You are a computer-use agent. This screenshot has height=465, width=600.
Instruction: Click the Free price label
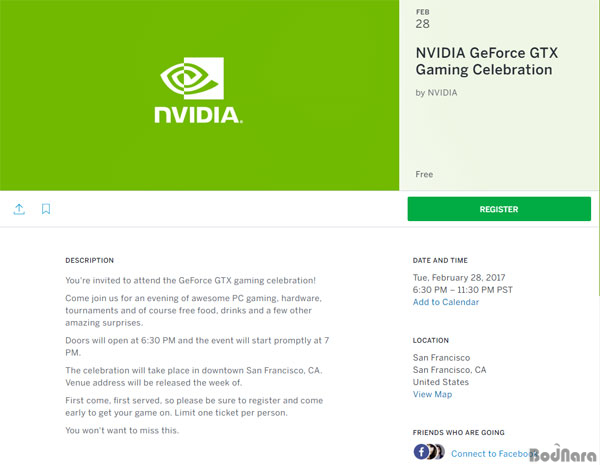424,174
